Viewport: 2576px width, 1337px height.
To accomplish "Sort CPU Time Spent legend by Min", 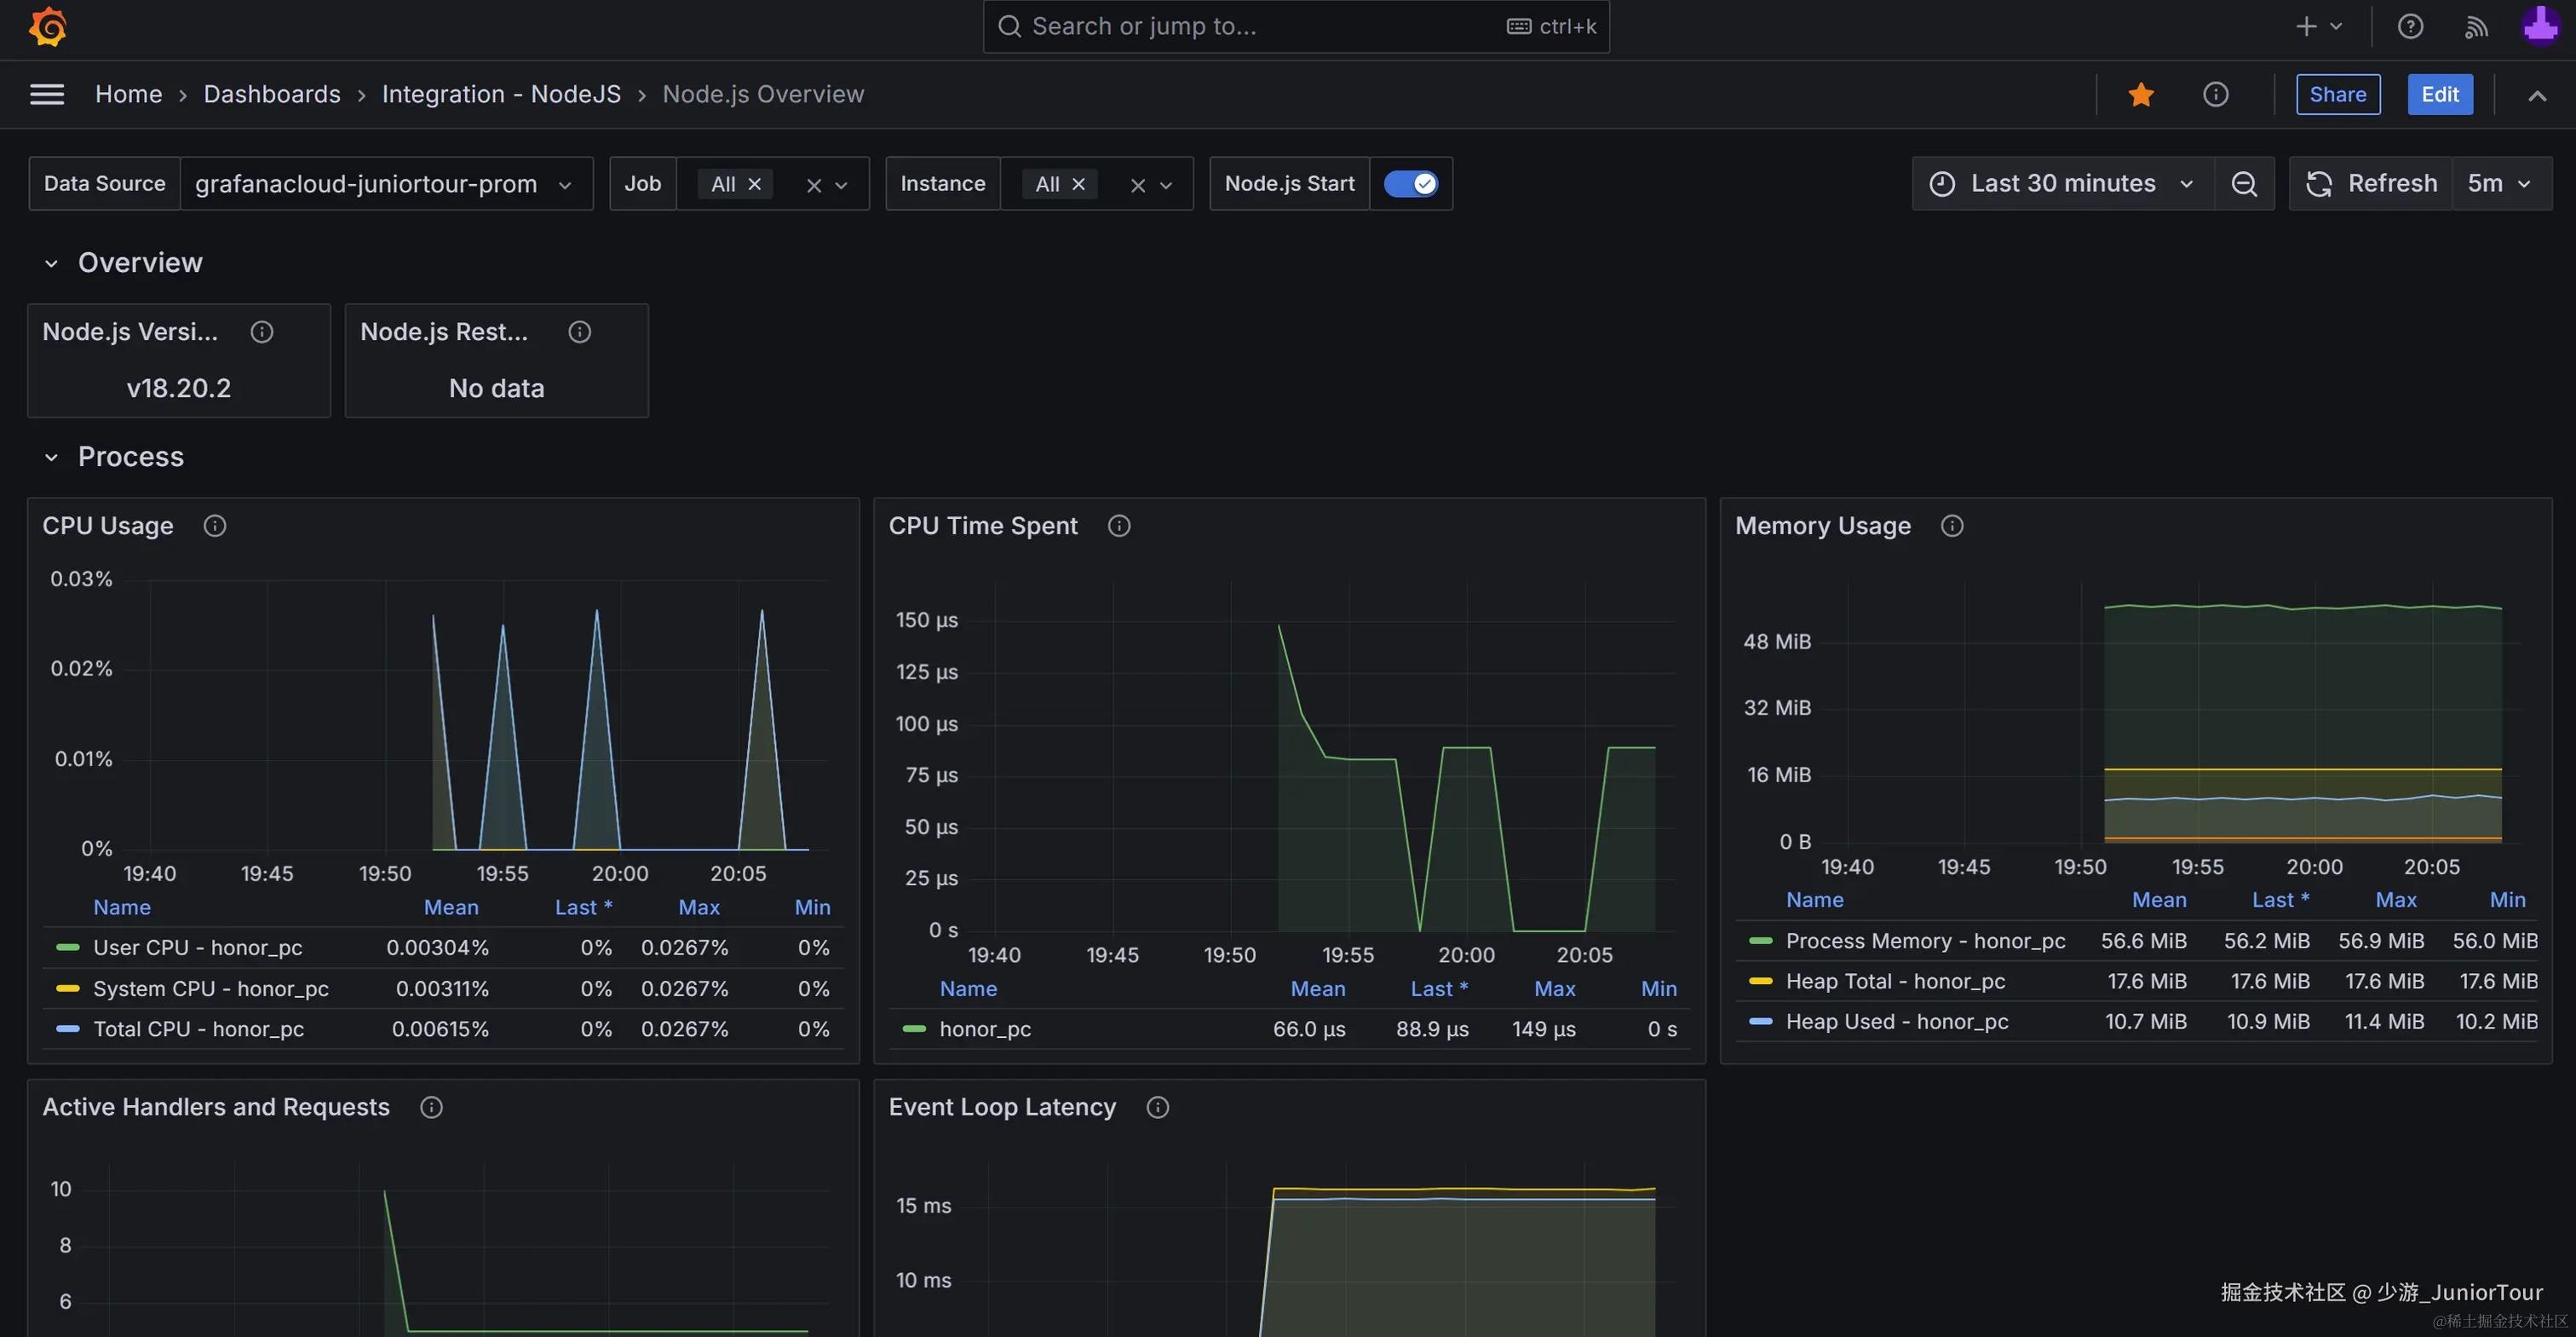I will (x=1659, y=989).
